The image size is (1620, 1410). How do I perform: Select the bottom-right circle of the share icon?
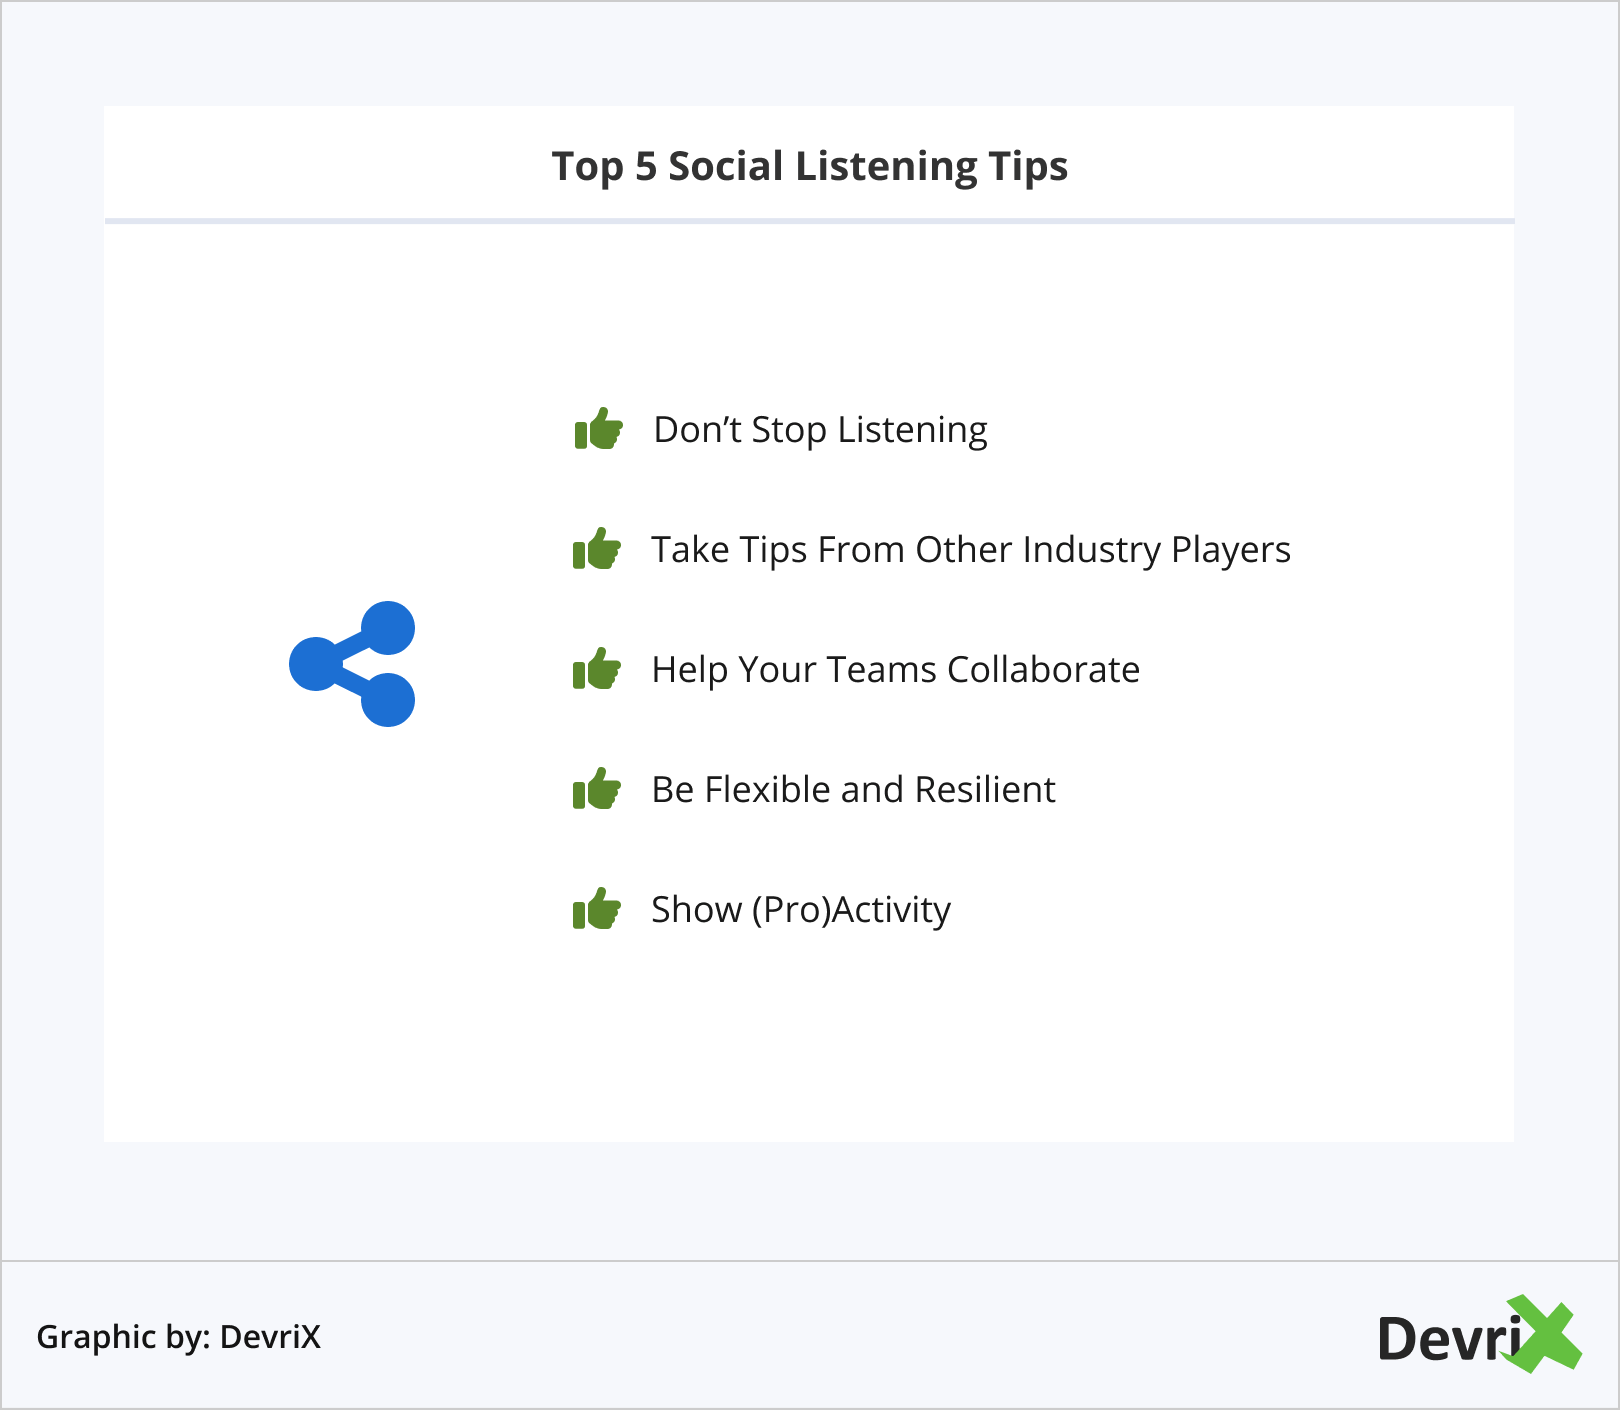[x=387, y=699]
